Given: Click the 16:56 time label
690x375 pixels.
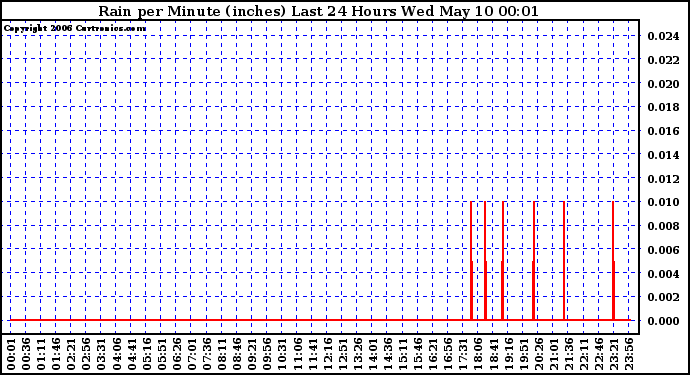Looking at the screenshot, I should (448, 354).
